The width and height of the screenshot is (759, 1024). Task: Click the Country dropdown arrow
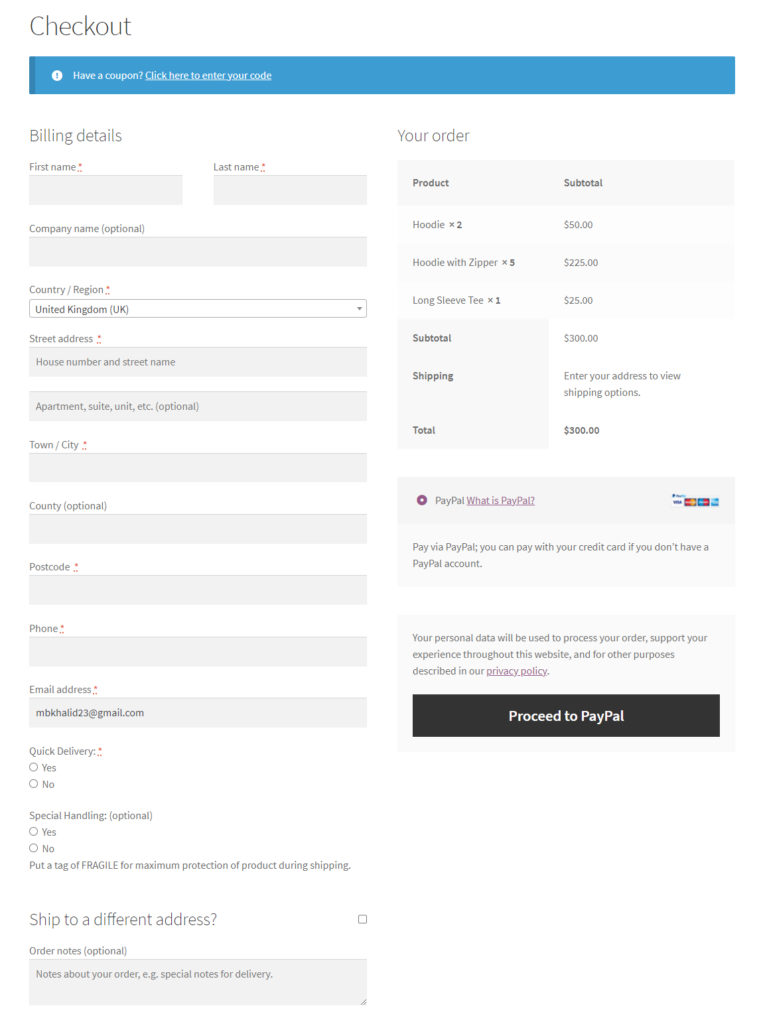[359, 309]
